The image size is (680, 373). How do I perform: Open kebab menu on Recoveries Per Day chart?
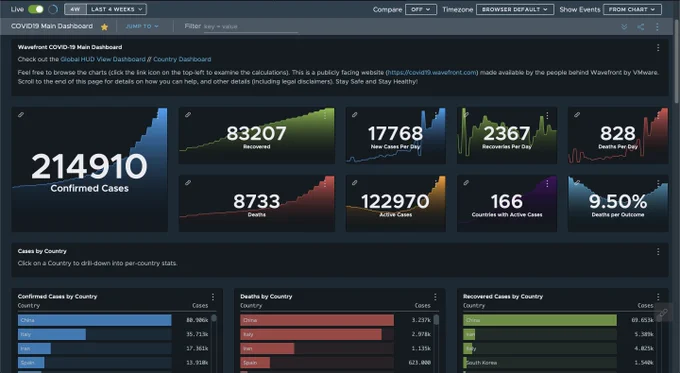pos(547,115)
